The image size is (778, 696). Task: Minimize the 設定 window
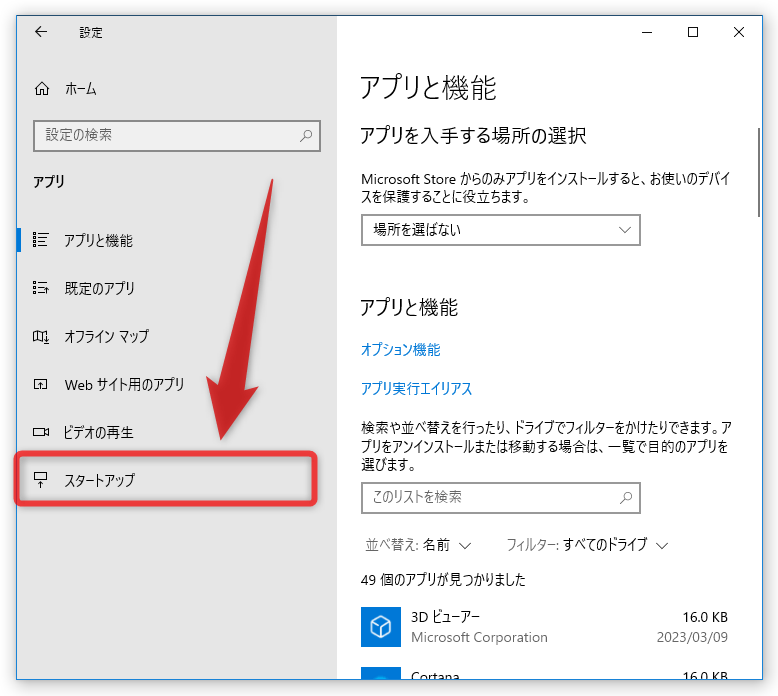click(647, 32)
